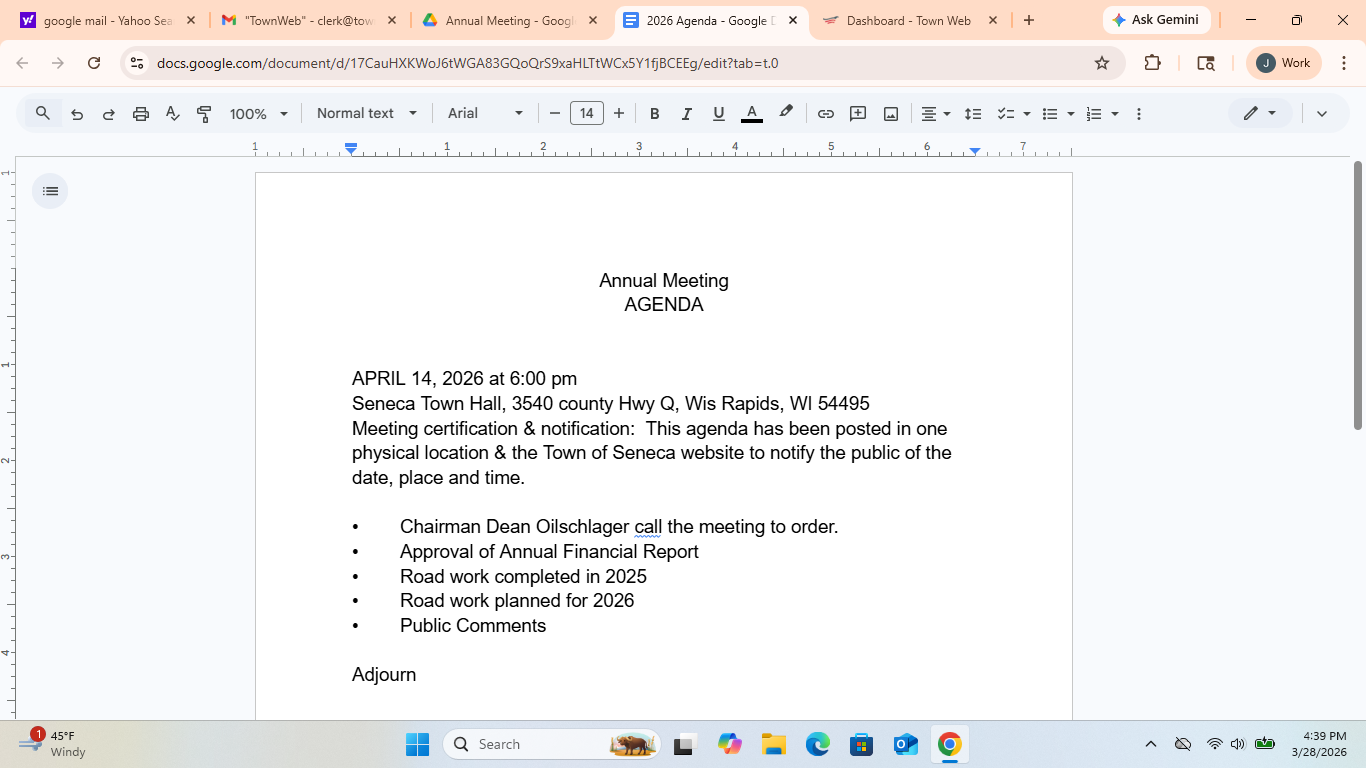The width and height of the screenshot is (1366, 768).
Task: Select the 2026 Agenda Google Docs tab
Action: (x=712, y=20)
